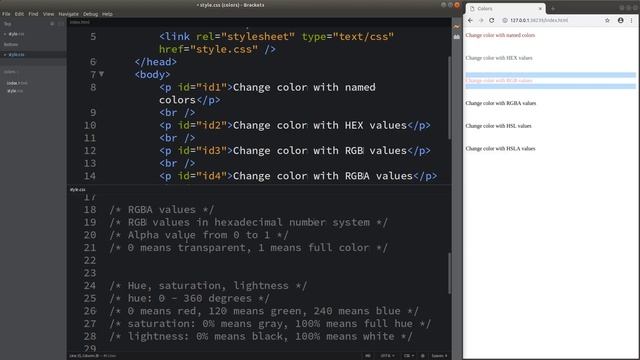Image resolution: width=640 pixels, height=360 pixels.
Task: Open the File menu in Brackets
Action: pyautogui.click(x=6, y=14)
